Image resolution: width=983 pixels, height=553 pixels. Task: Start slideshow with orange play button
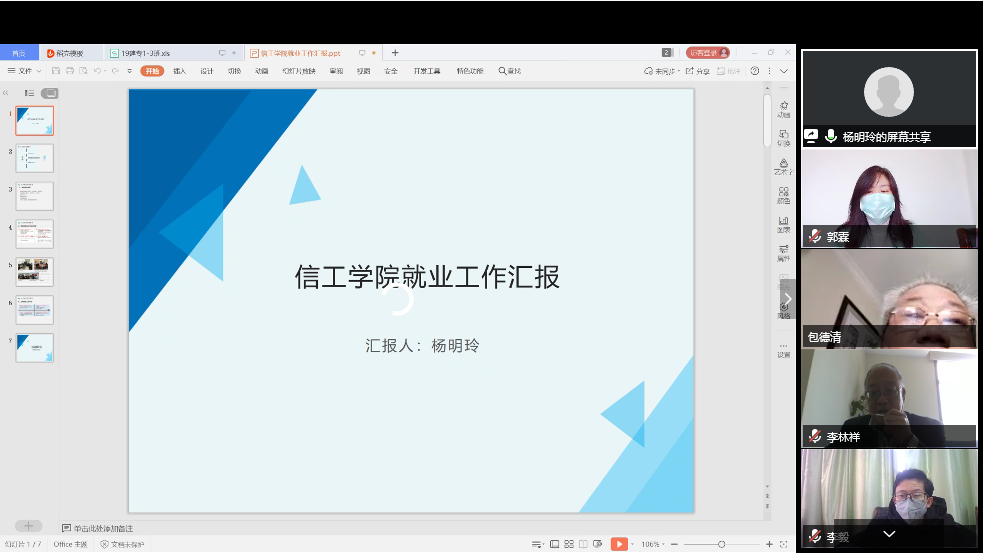tap(619, 544)
